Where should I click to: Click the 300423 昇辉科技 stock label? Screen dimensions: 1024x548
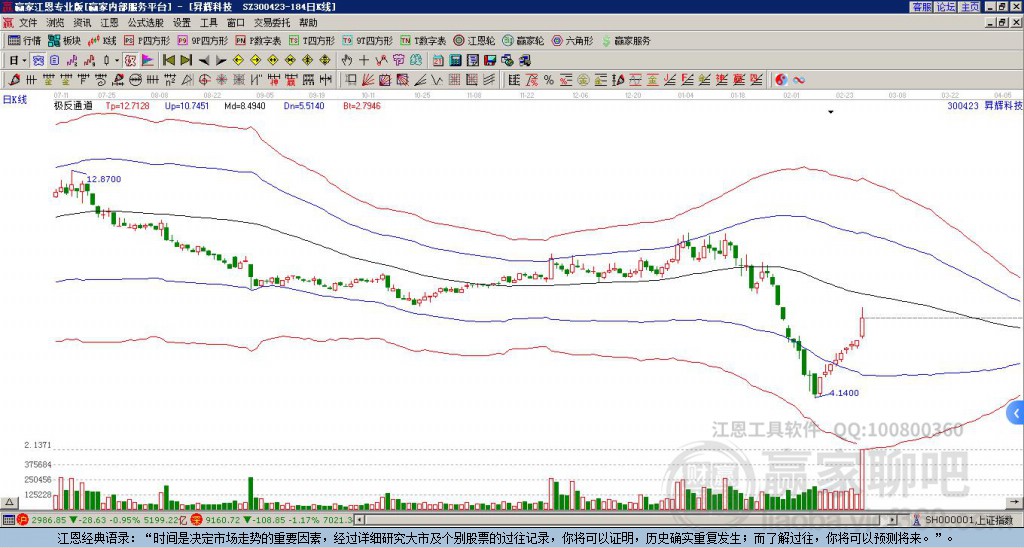[984, 105]
